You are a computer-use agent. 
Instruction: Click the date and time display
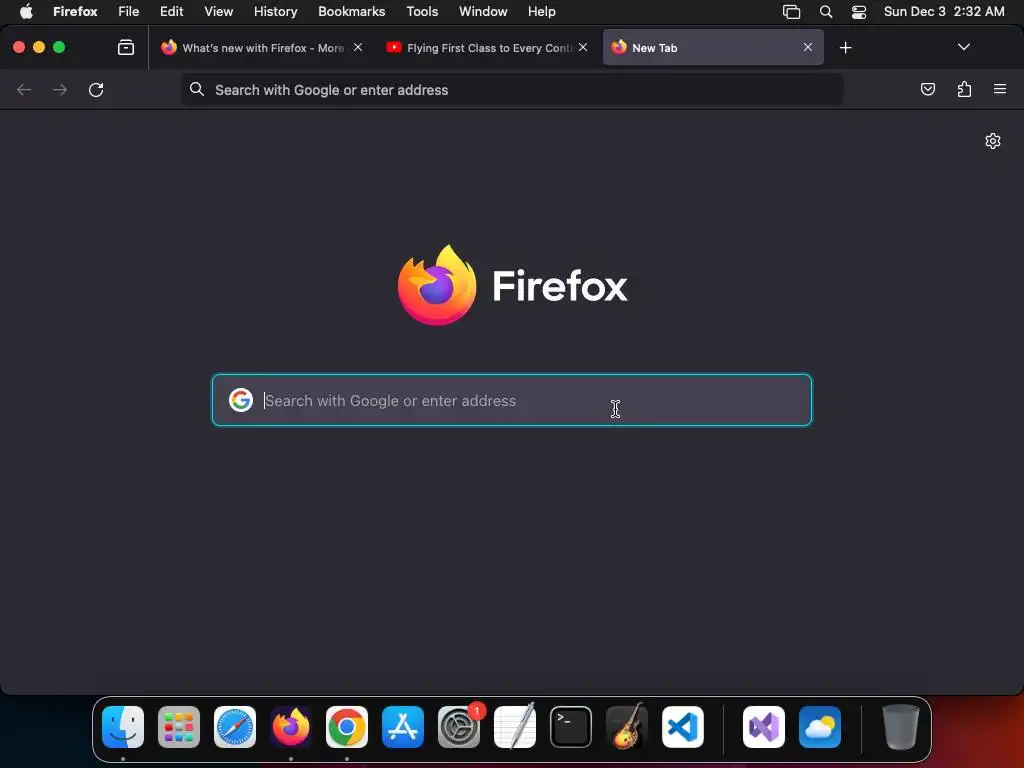click(944, 12)
